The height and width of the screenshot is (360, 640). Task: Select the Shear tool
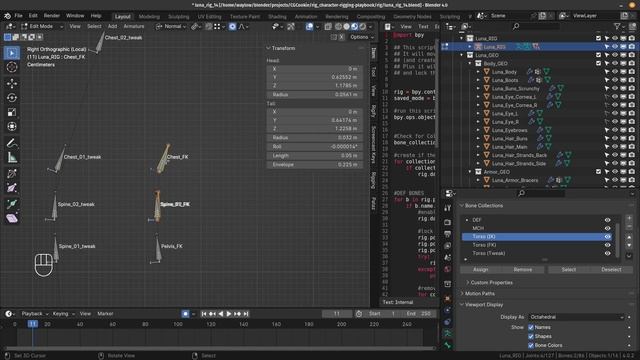click(x=12, y=218)
